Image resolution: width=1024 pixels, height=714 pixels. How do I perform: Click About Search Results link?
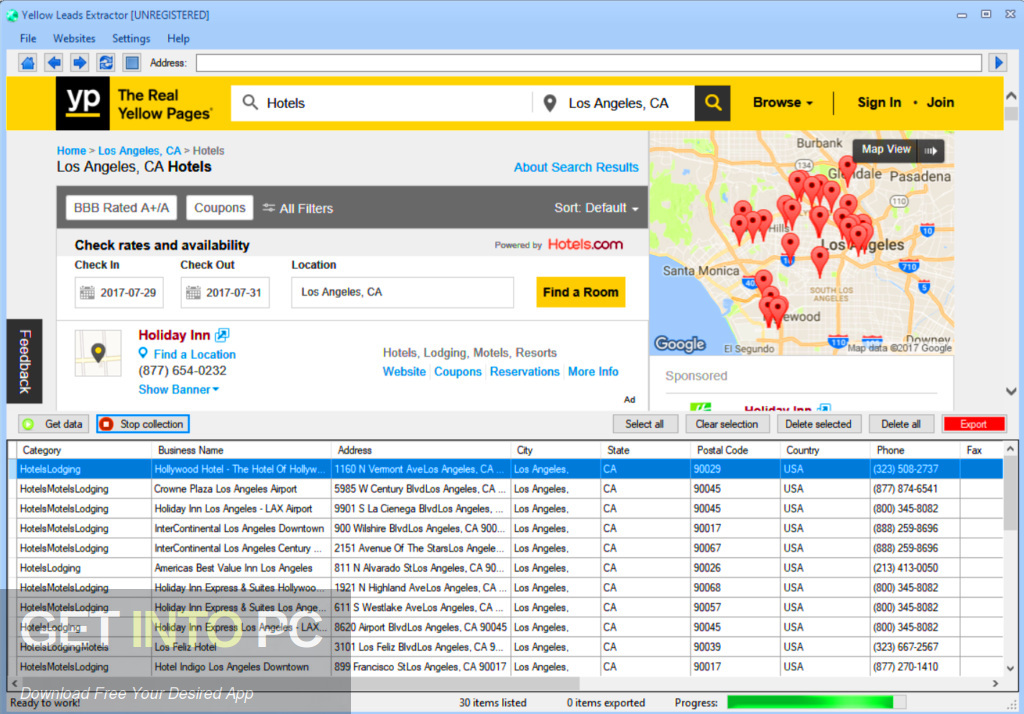575,167
